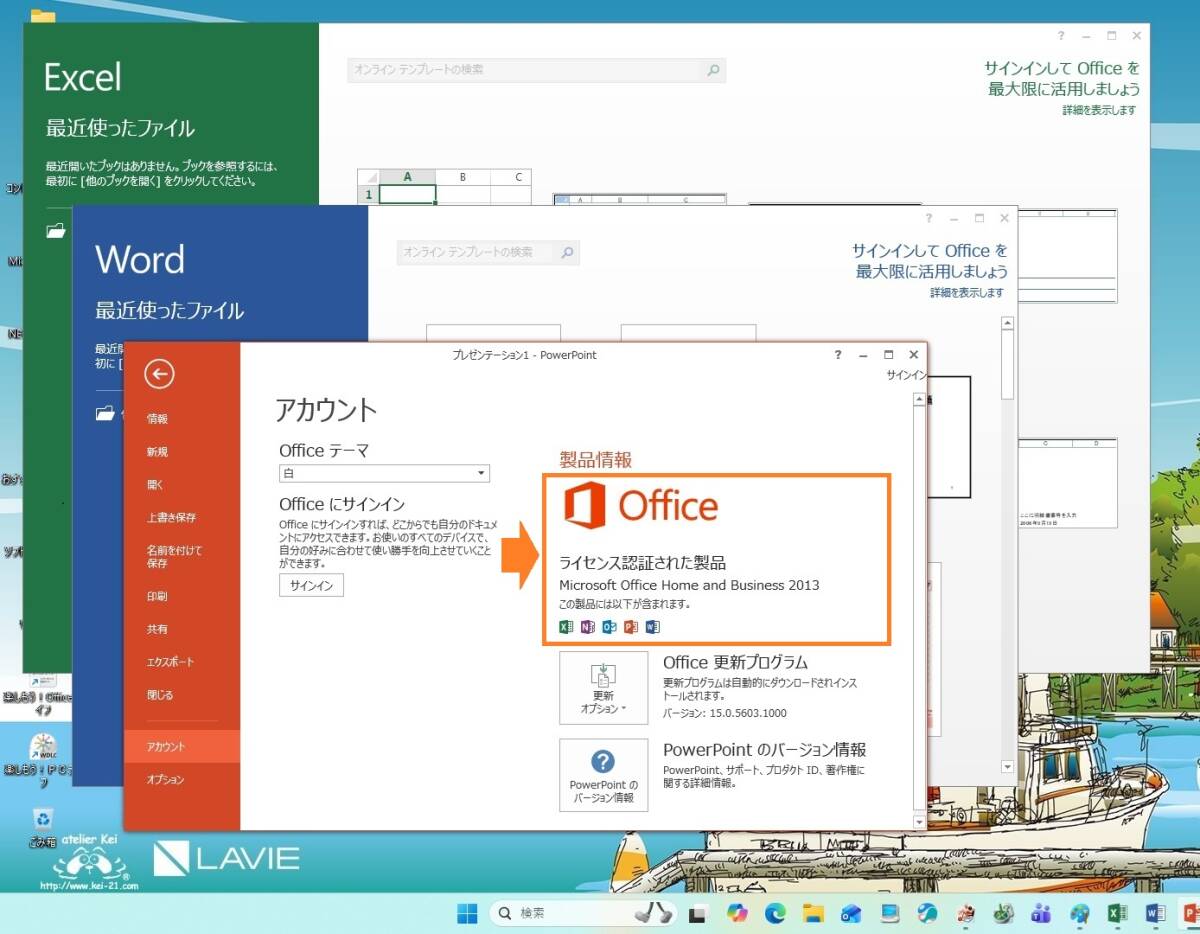The height and width of the screenshot is (934, 1200).
Task: Open the Windows Start menu
Action: 467,913
